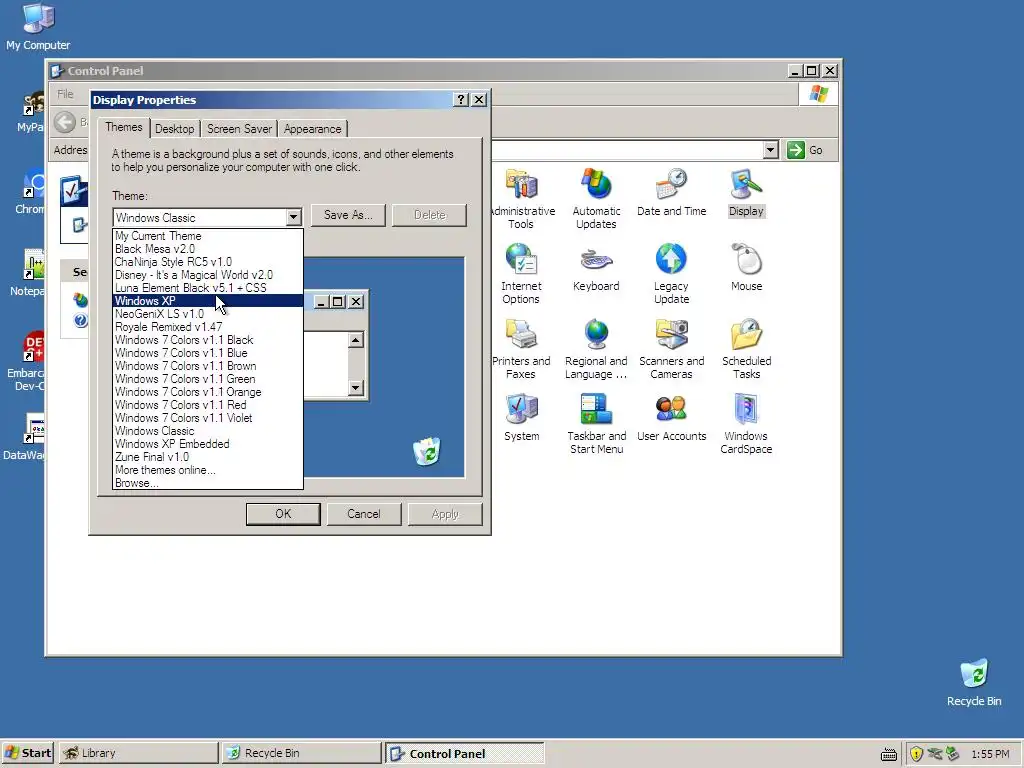Click the security shield tray icon
Viewport: 1024px width, 768px height.
click(916, 754)
